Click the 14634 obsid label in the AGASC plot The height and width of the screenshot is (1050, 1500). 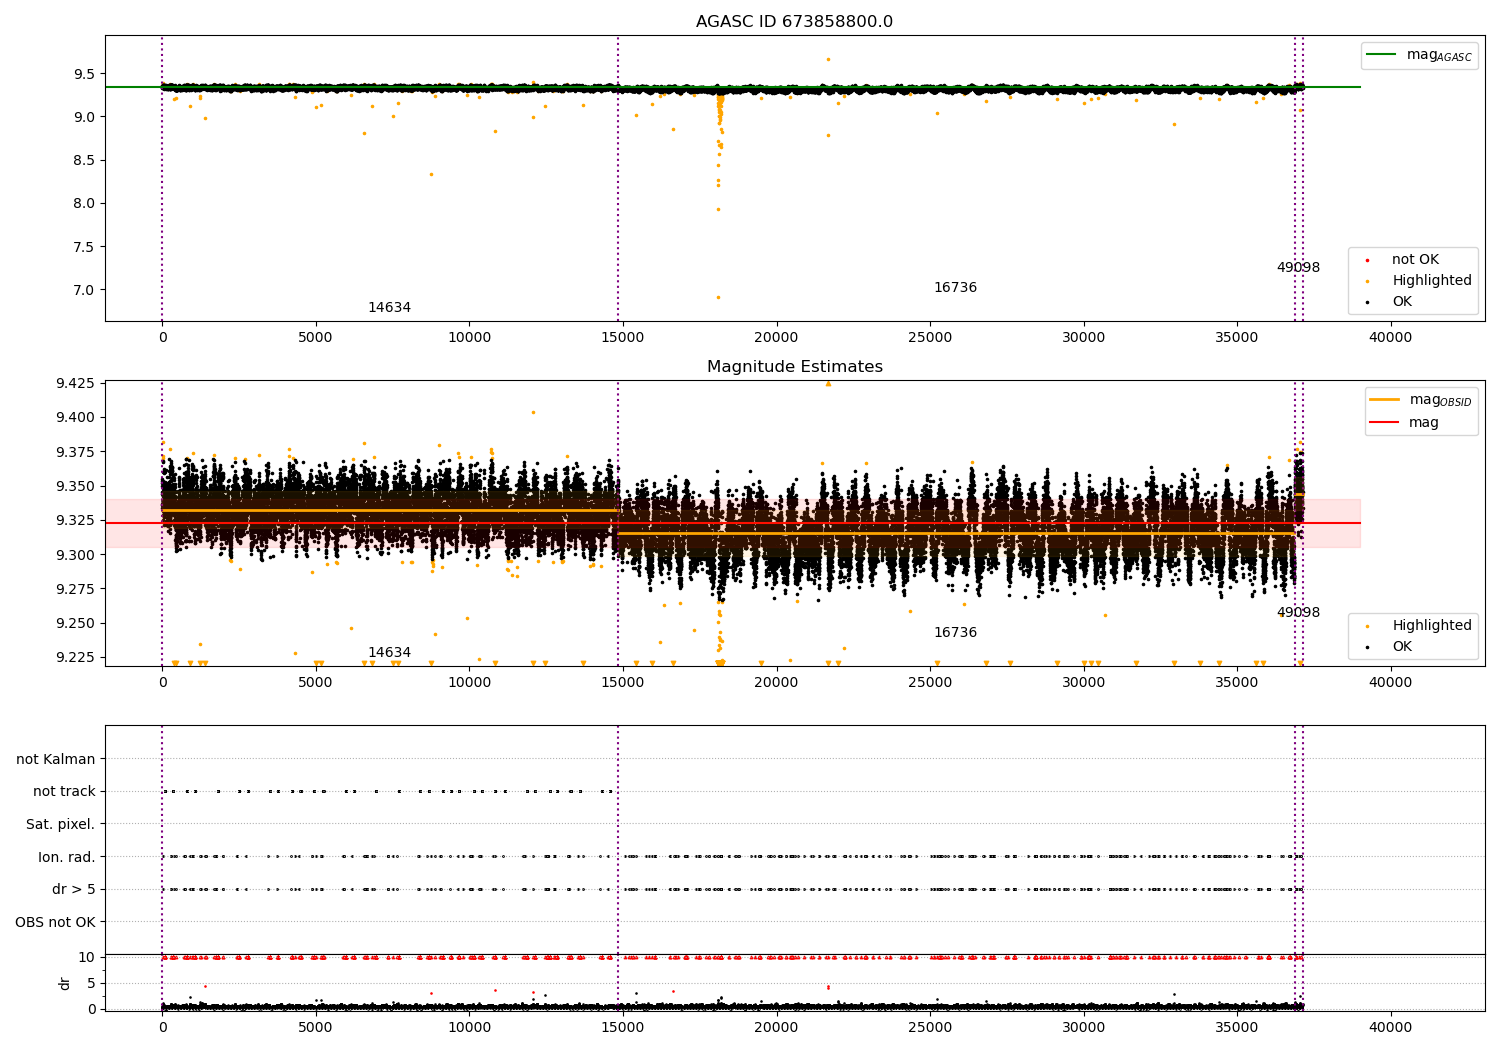click(x=389, y=308)
